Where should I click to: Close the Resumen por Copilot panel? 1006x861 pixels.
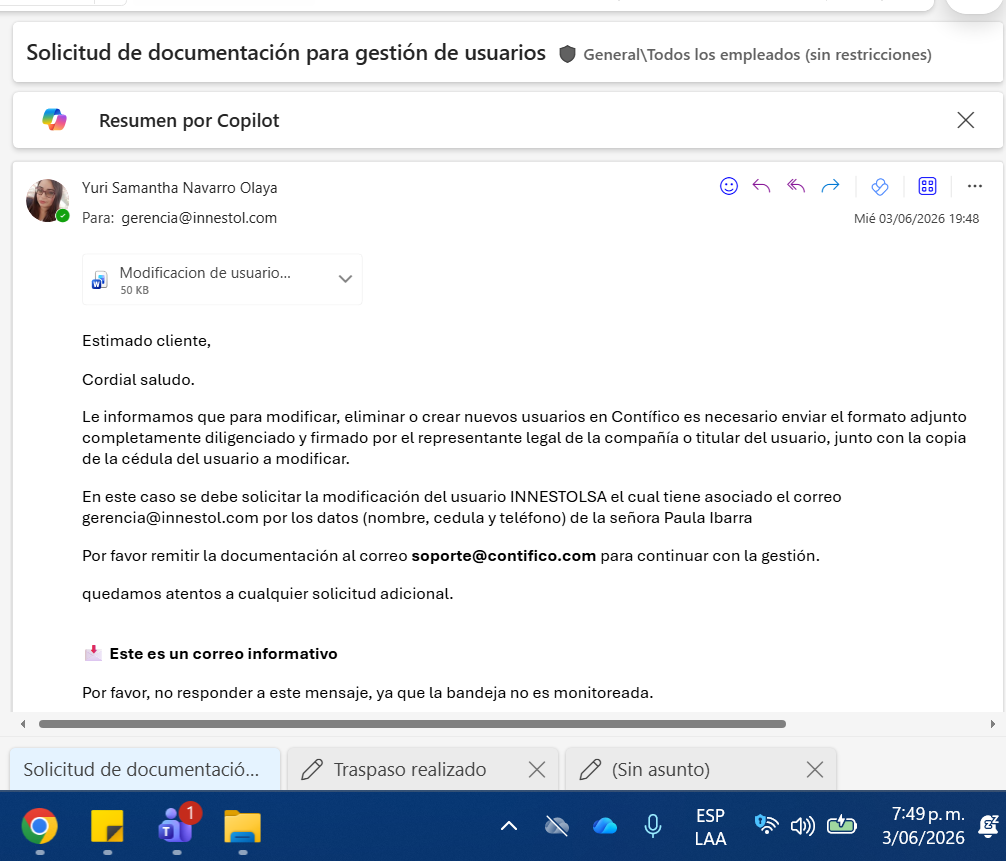click(966, 120)
